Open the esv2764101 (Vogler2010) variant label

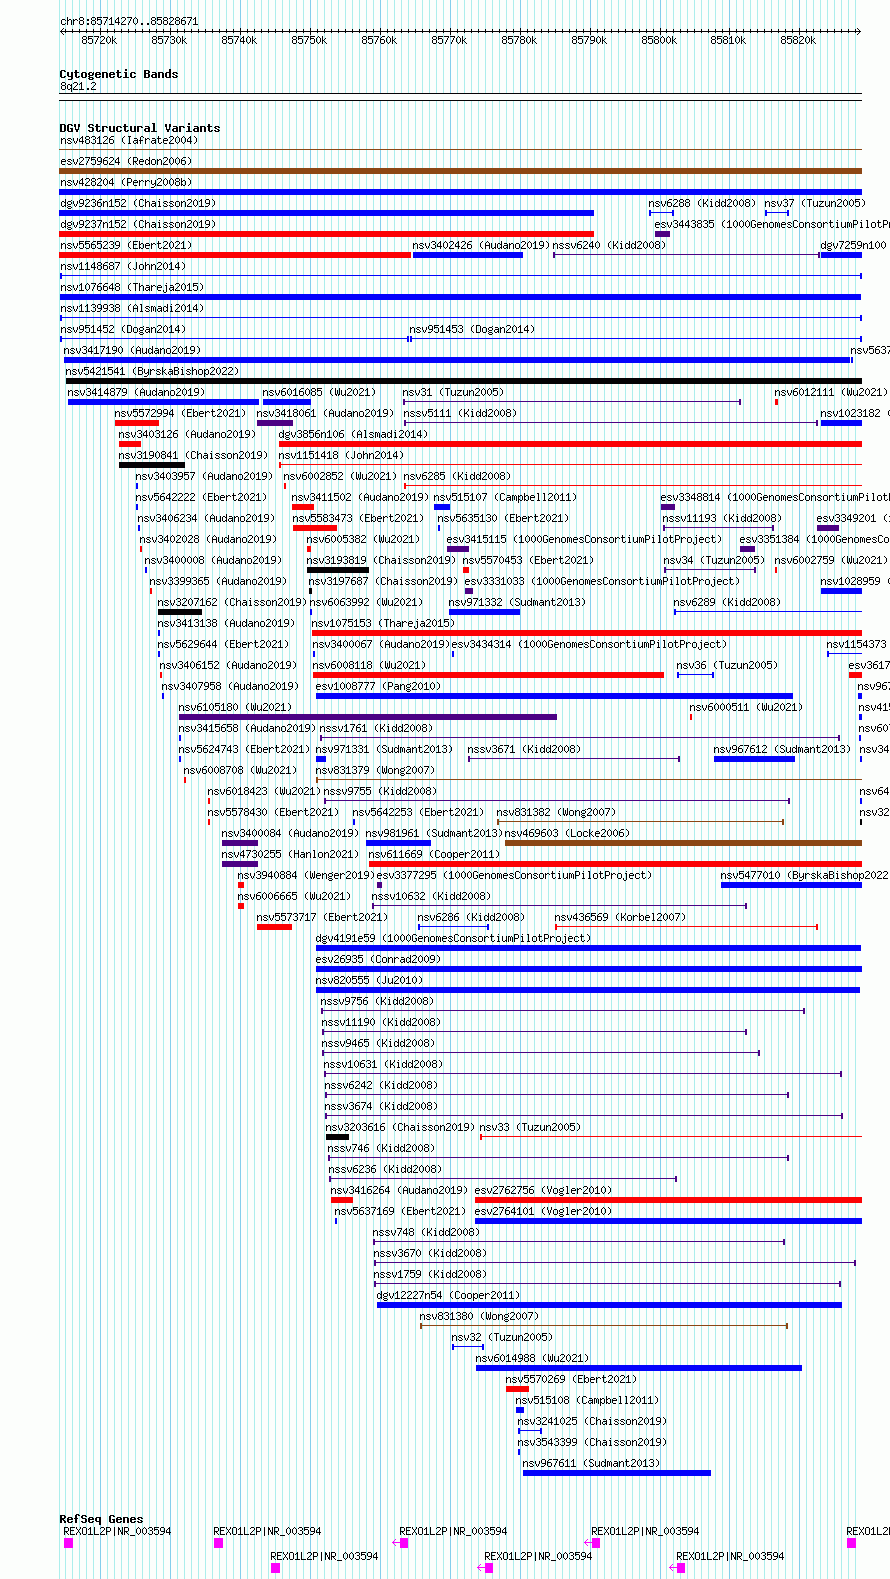pos(543,1211)
